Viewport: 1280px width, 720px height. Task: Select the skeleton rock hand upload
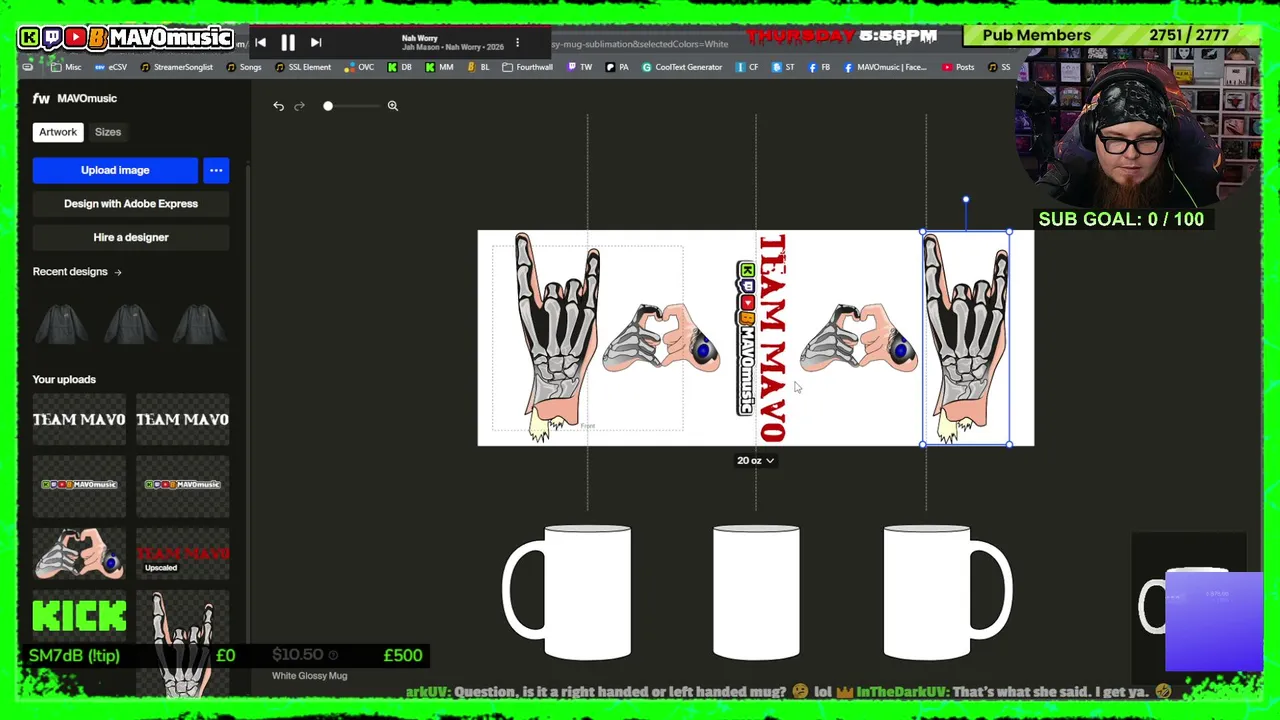coord(183,641)
